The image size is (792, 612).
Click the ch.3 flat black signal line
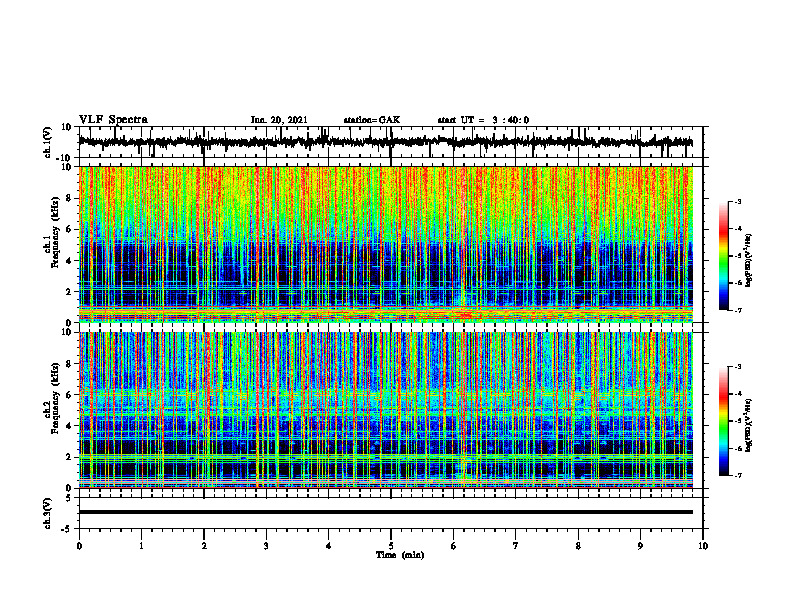[385, 512]
